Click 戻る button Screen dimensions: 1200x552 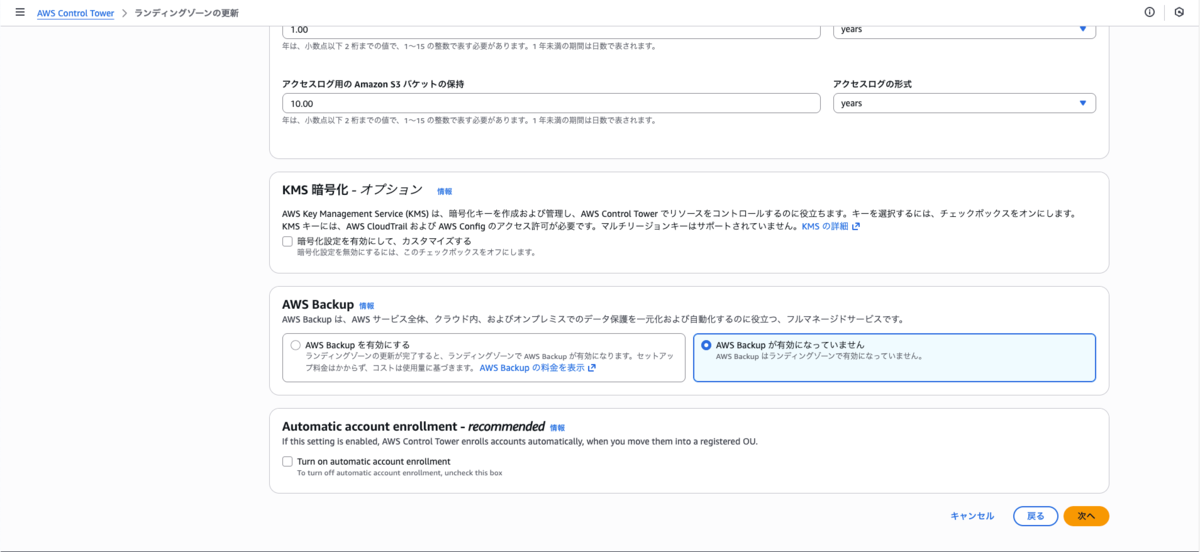click(x=1035, y=516)
